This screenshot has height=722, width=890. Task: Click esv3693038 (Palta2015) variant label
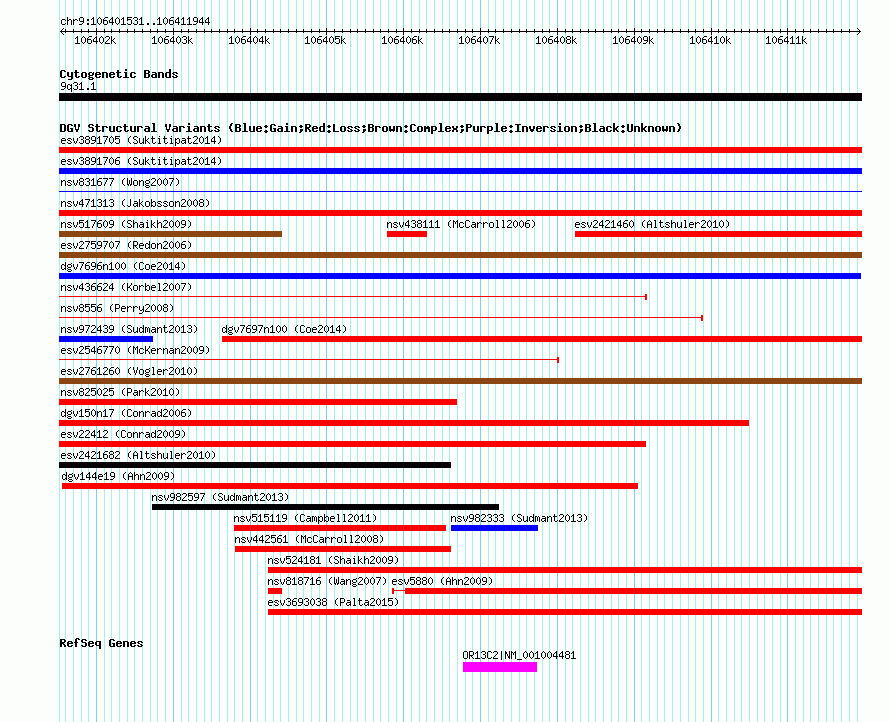333,602
